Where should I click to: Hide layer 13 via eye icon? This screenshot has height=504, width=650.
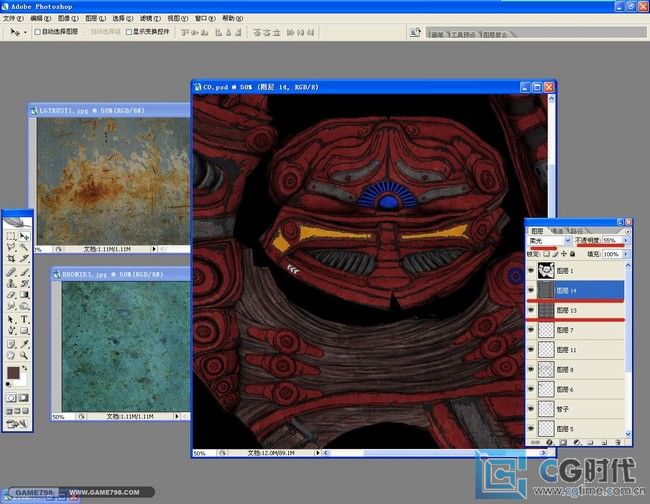(x=531, y=310)
